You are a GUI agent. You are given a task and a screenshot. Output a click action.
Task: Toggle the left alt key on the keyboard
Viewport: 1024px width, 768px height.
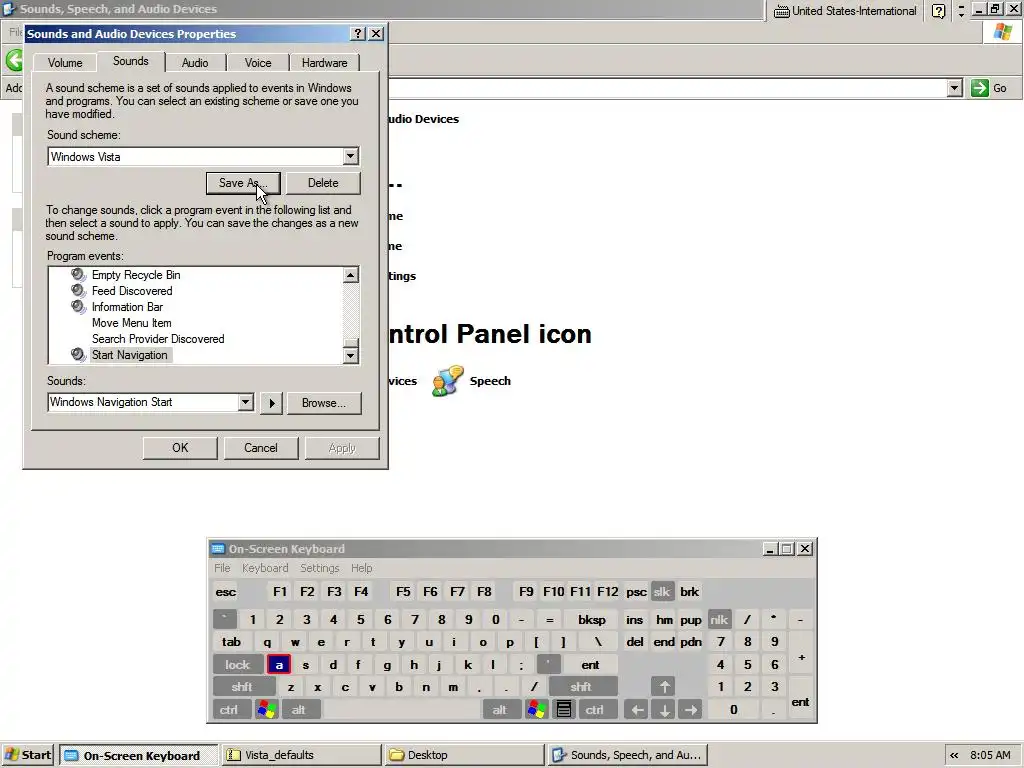300,709
